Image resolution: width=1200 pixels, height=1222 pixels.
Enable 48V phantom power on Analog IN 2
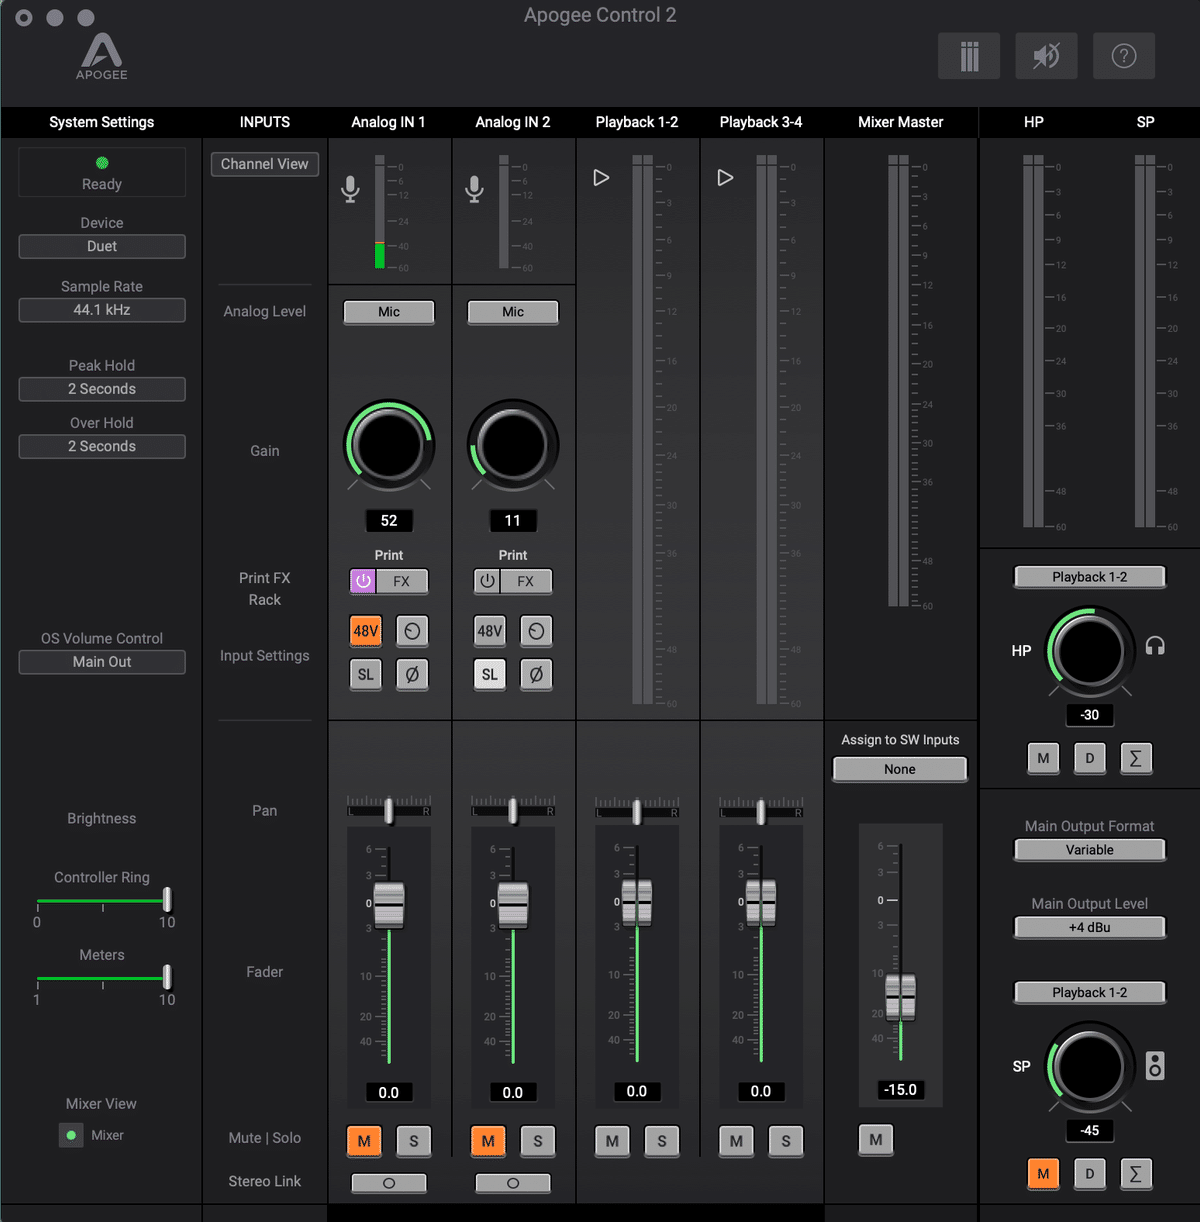point(490,630)
